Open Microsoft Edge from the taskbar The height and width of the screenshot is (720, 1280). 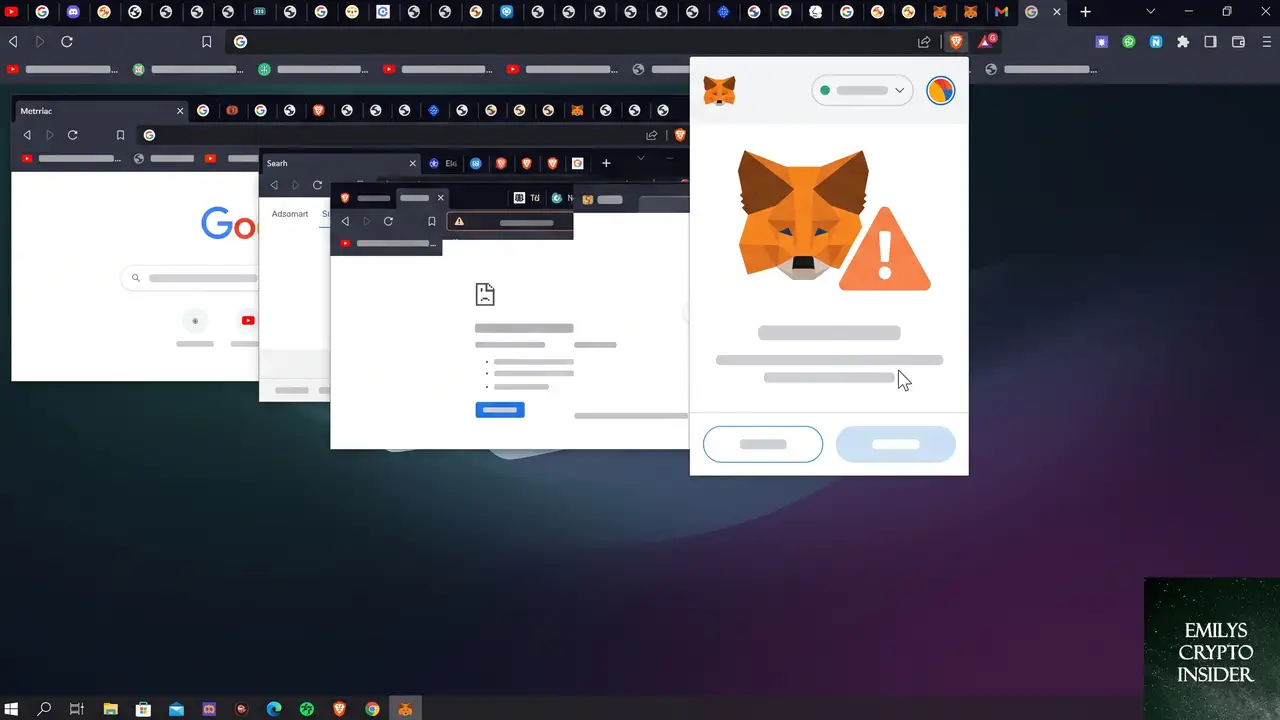[x=274, y=709]
